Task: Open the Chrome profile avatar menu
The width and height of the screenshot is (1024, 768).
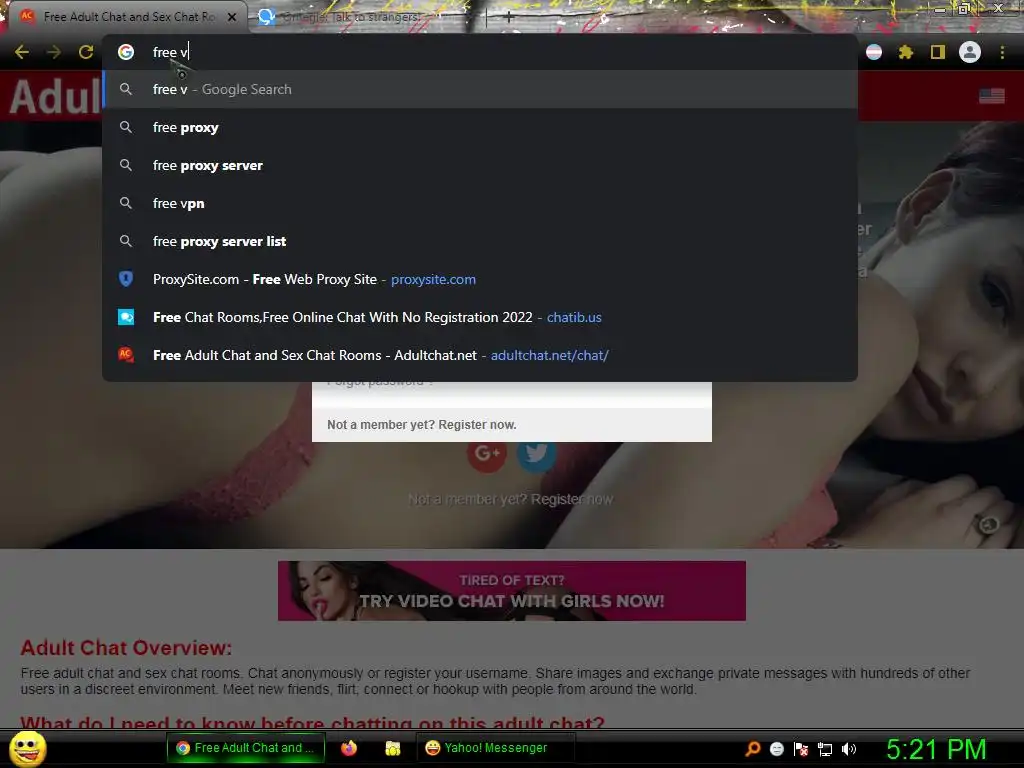Action: pyautogui.click(x=970, y=52)
